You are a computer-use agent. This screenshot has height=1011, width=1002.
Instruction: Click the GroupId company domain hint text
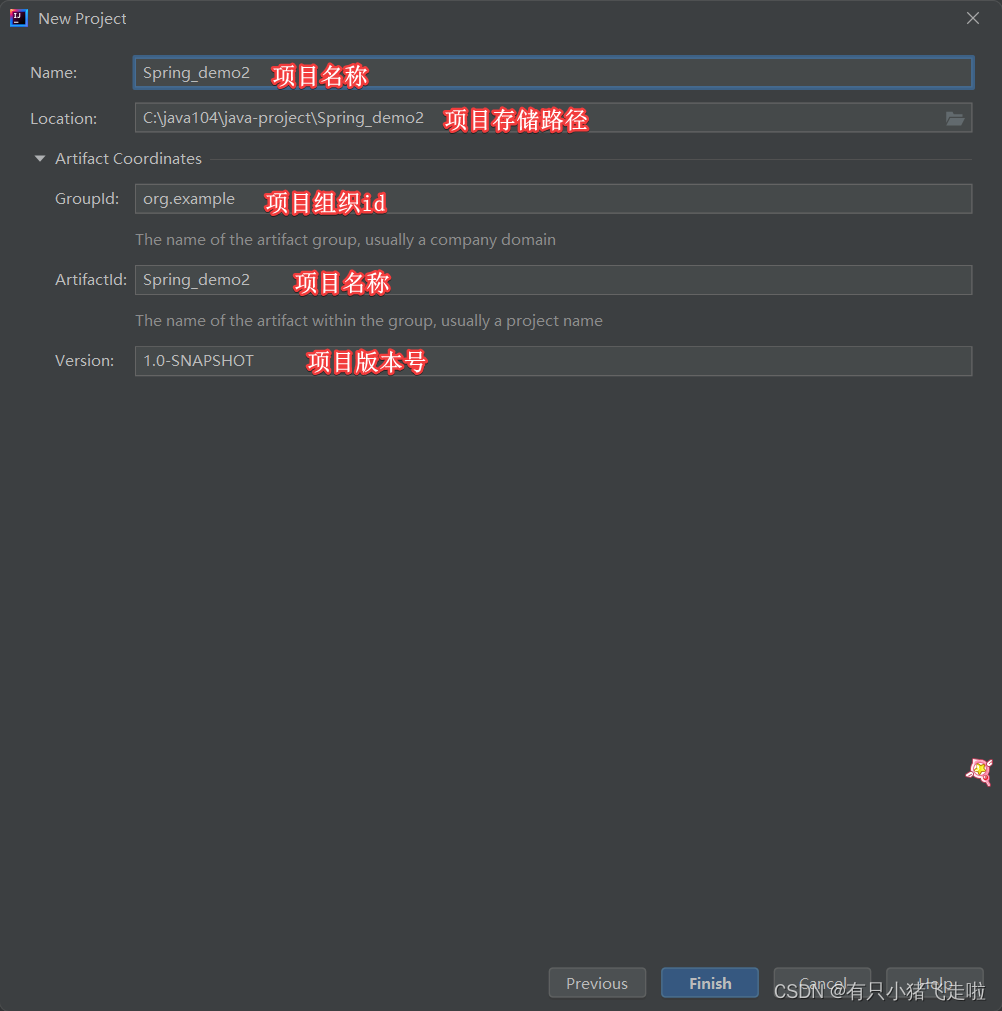(x=346, y=240)
